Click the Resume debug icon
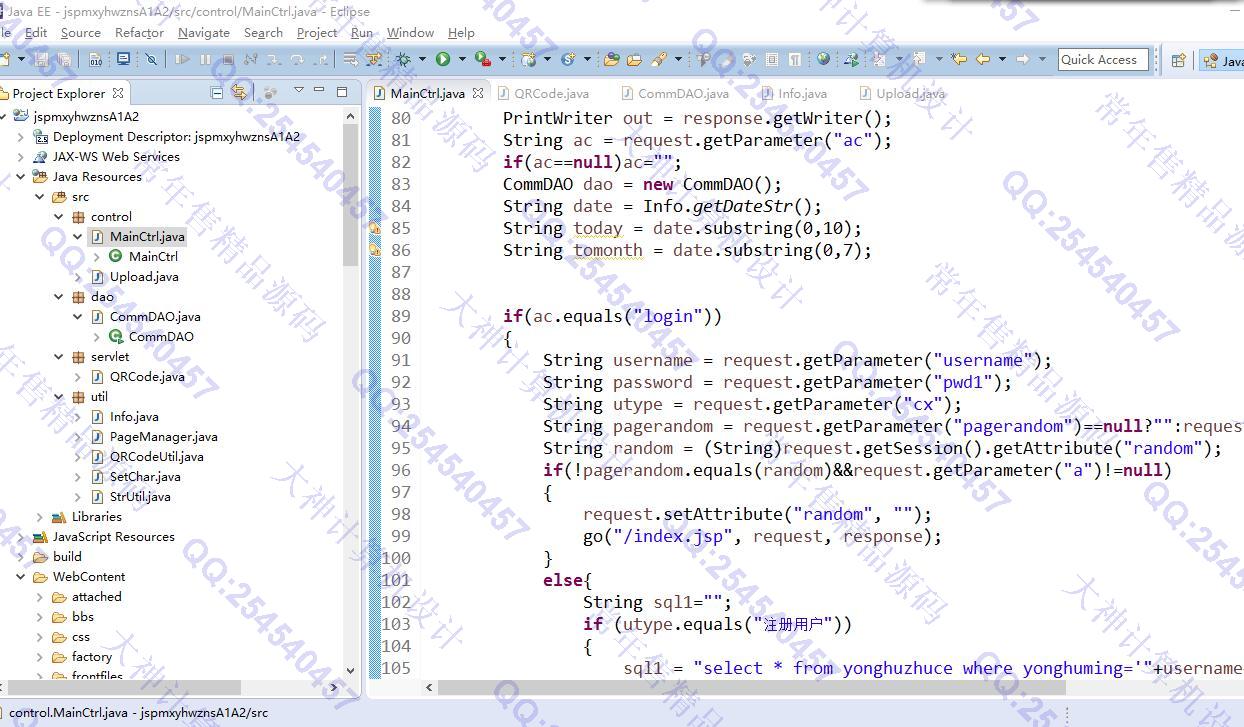This screenshot has width=1244, height=727. (x=182, y=59)
